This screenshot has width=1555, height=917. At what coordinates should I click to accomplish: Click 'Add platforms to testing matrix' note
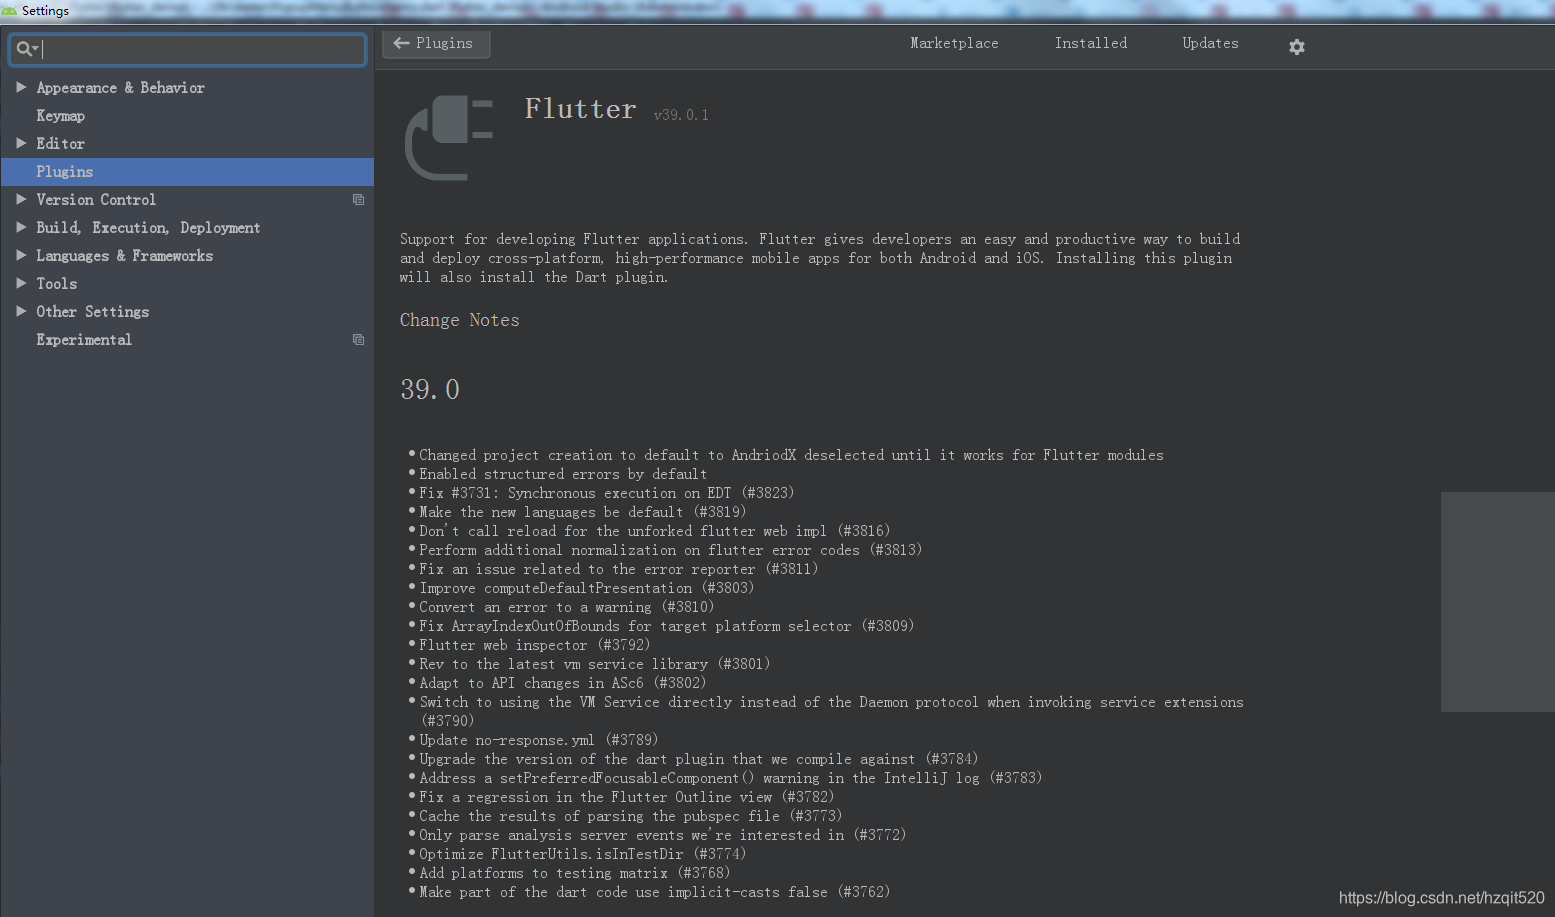tap(574, 873)
